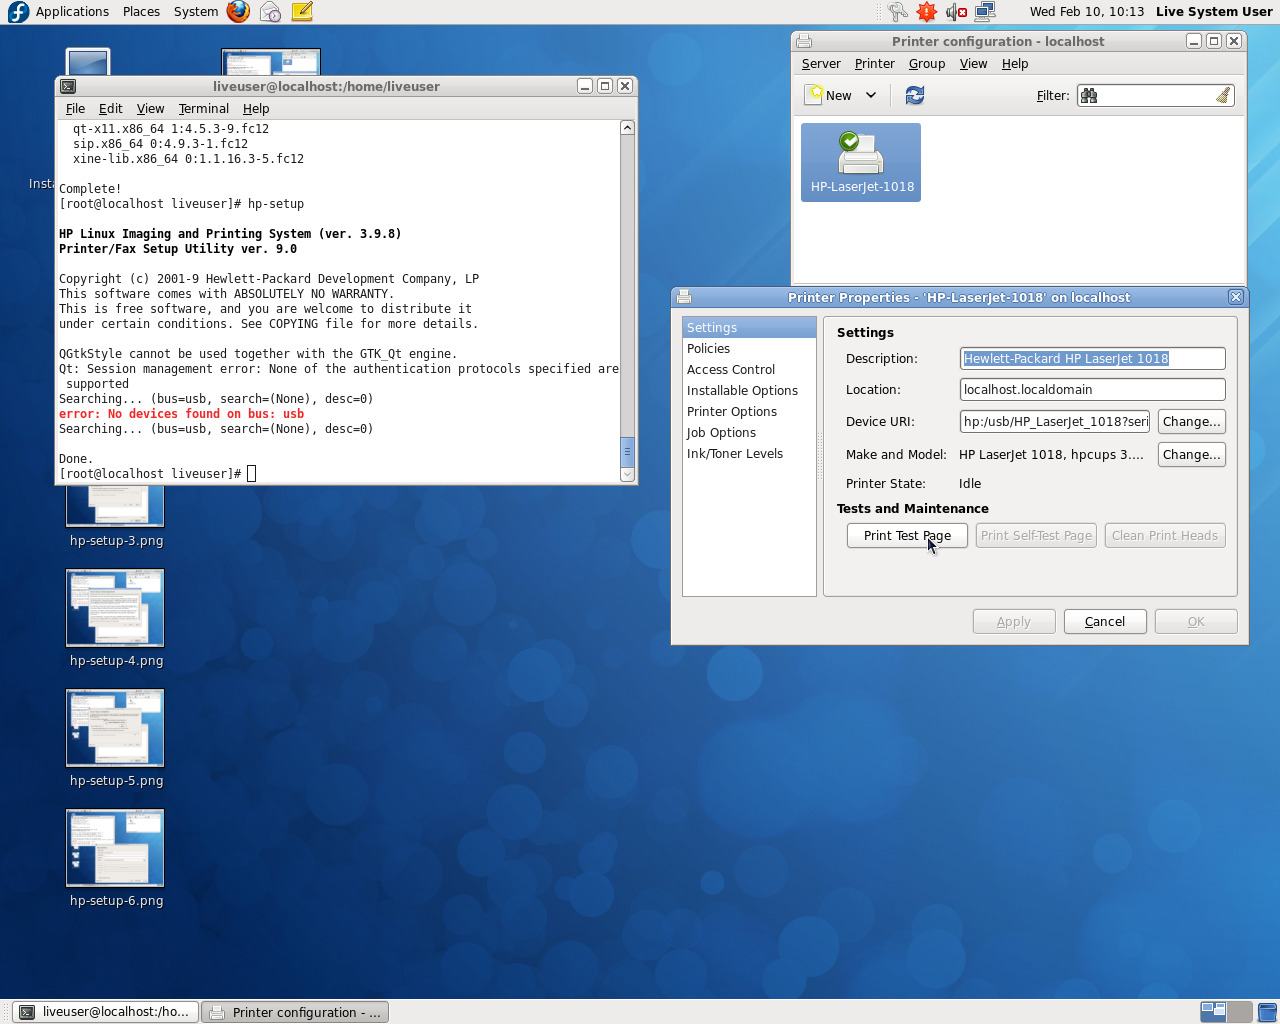Expand the New button dropdown arrow

click(x=871, y=95)
